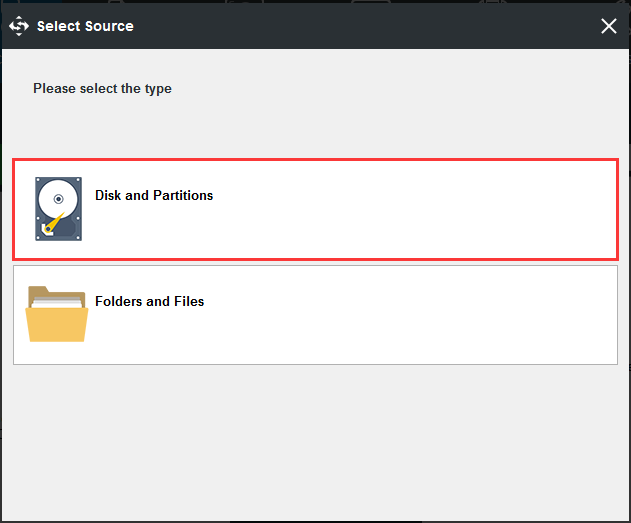Choose the Disk and Partitions option
Image resolution: width=631 pixels, height=523 pixels.
click(316, 209)
